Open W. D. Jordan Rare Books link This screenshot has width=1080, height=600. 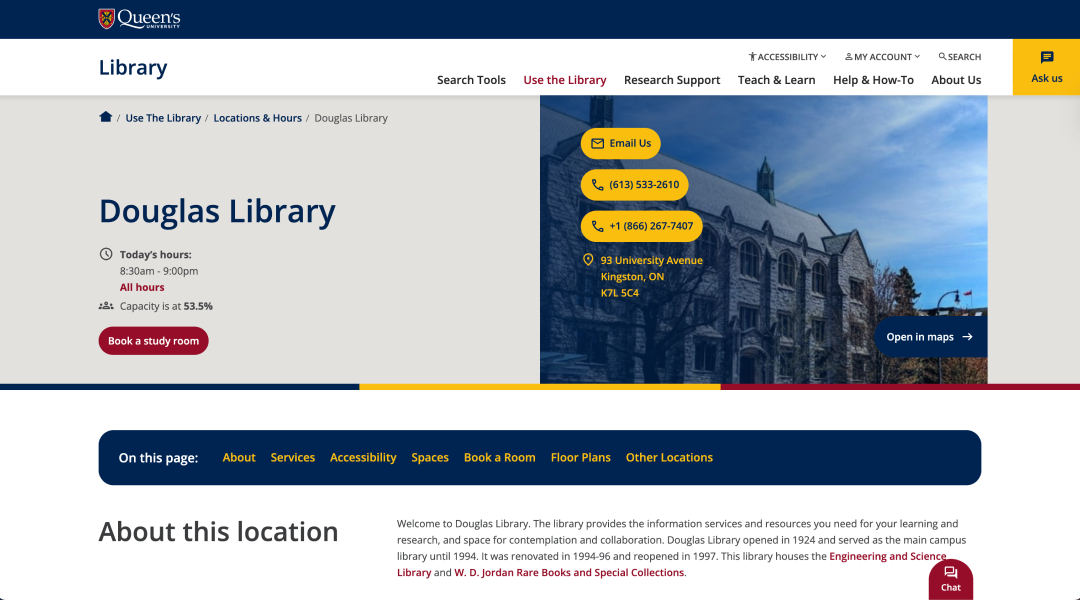(569, 573)
